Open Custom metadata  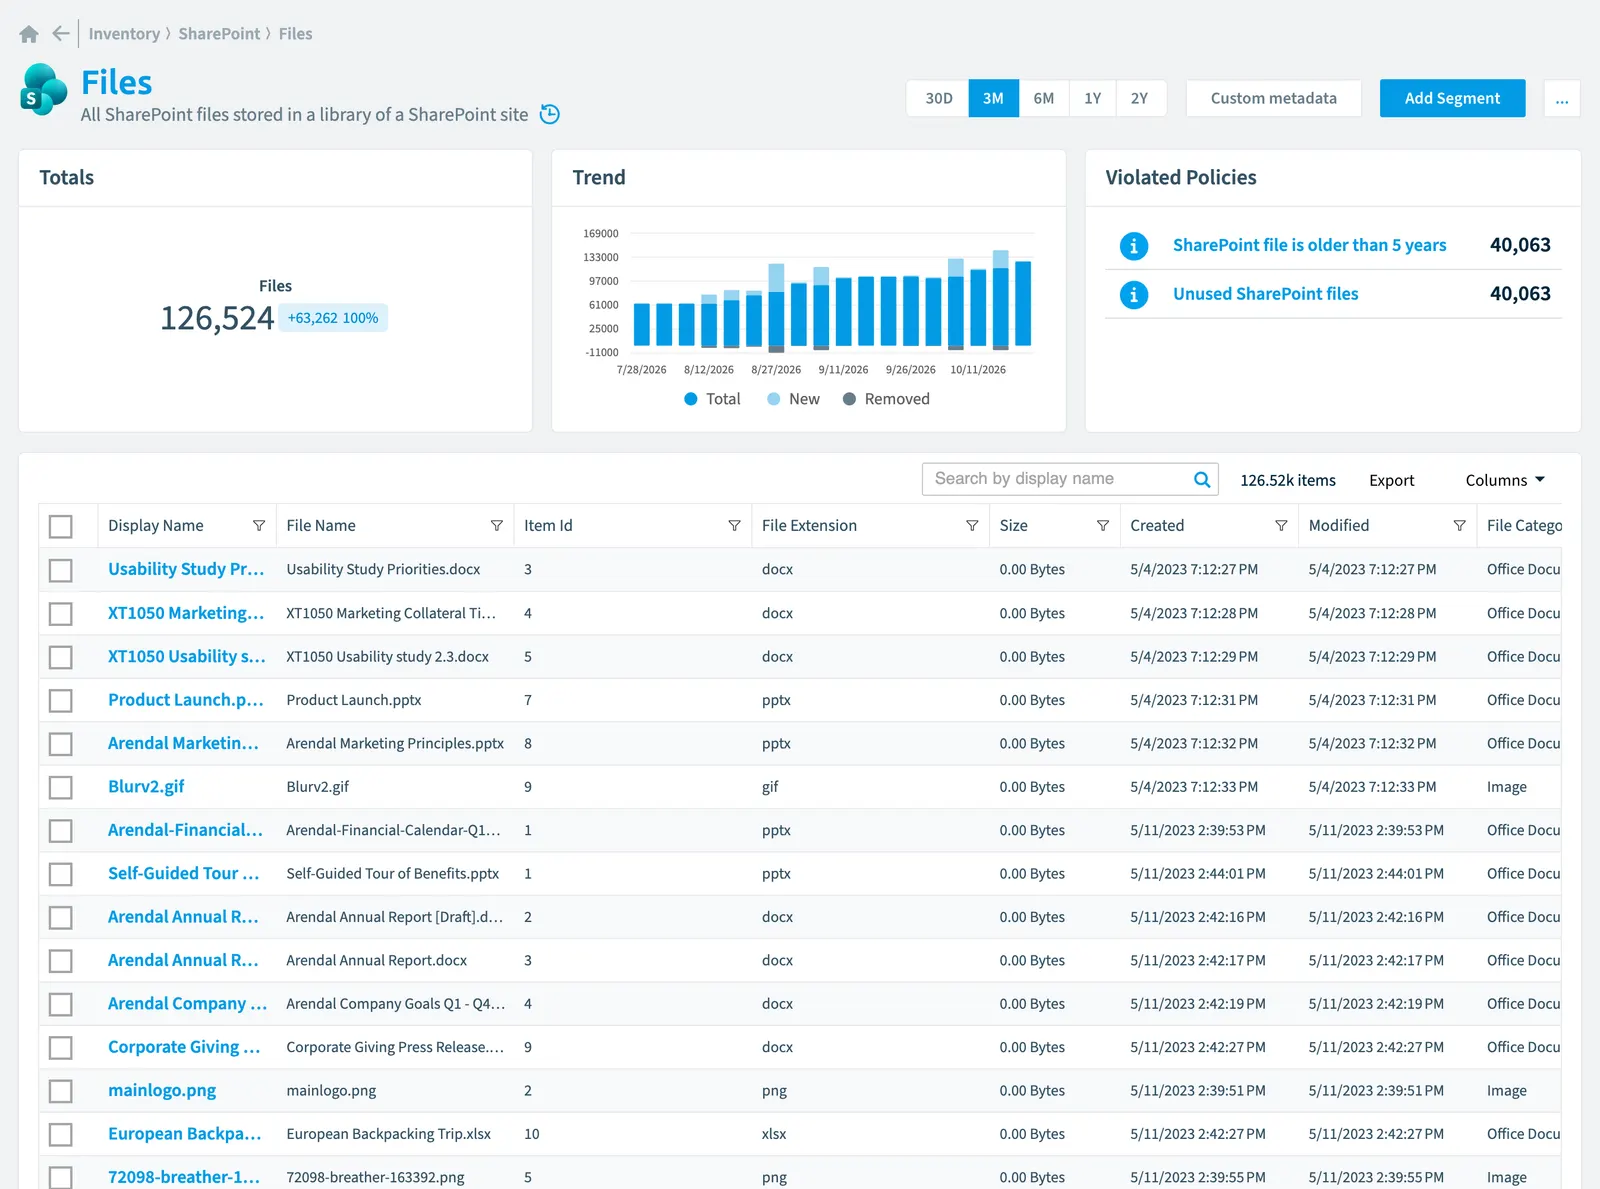click(1273, 98)
